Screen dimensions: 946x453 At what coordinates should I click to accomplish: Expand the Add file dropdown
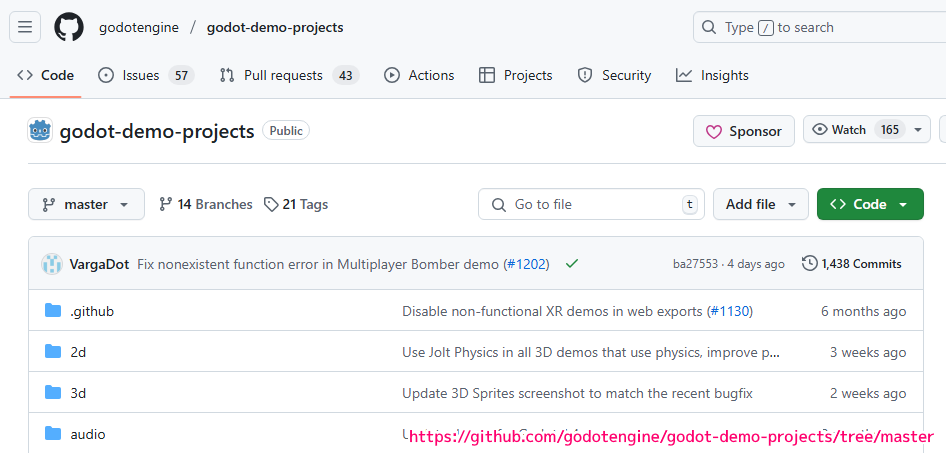[761, 204]
